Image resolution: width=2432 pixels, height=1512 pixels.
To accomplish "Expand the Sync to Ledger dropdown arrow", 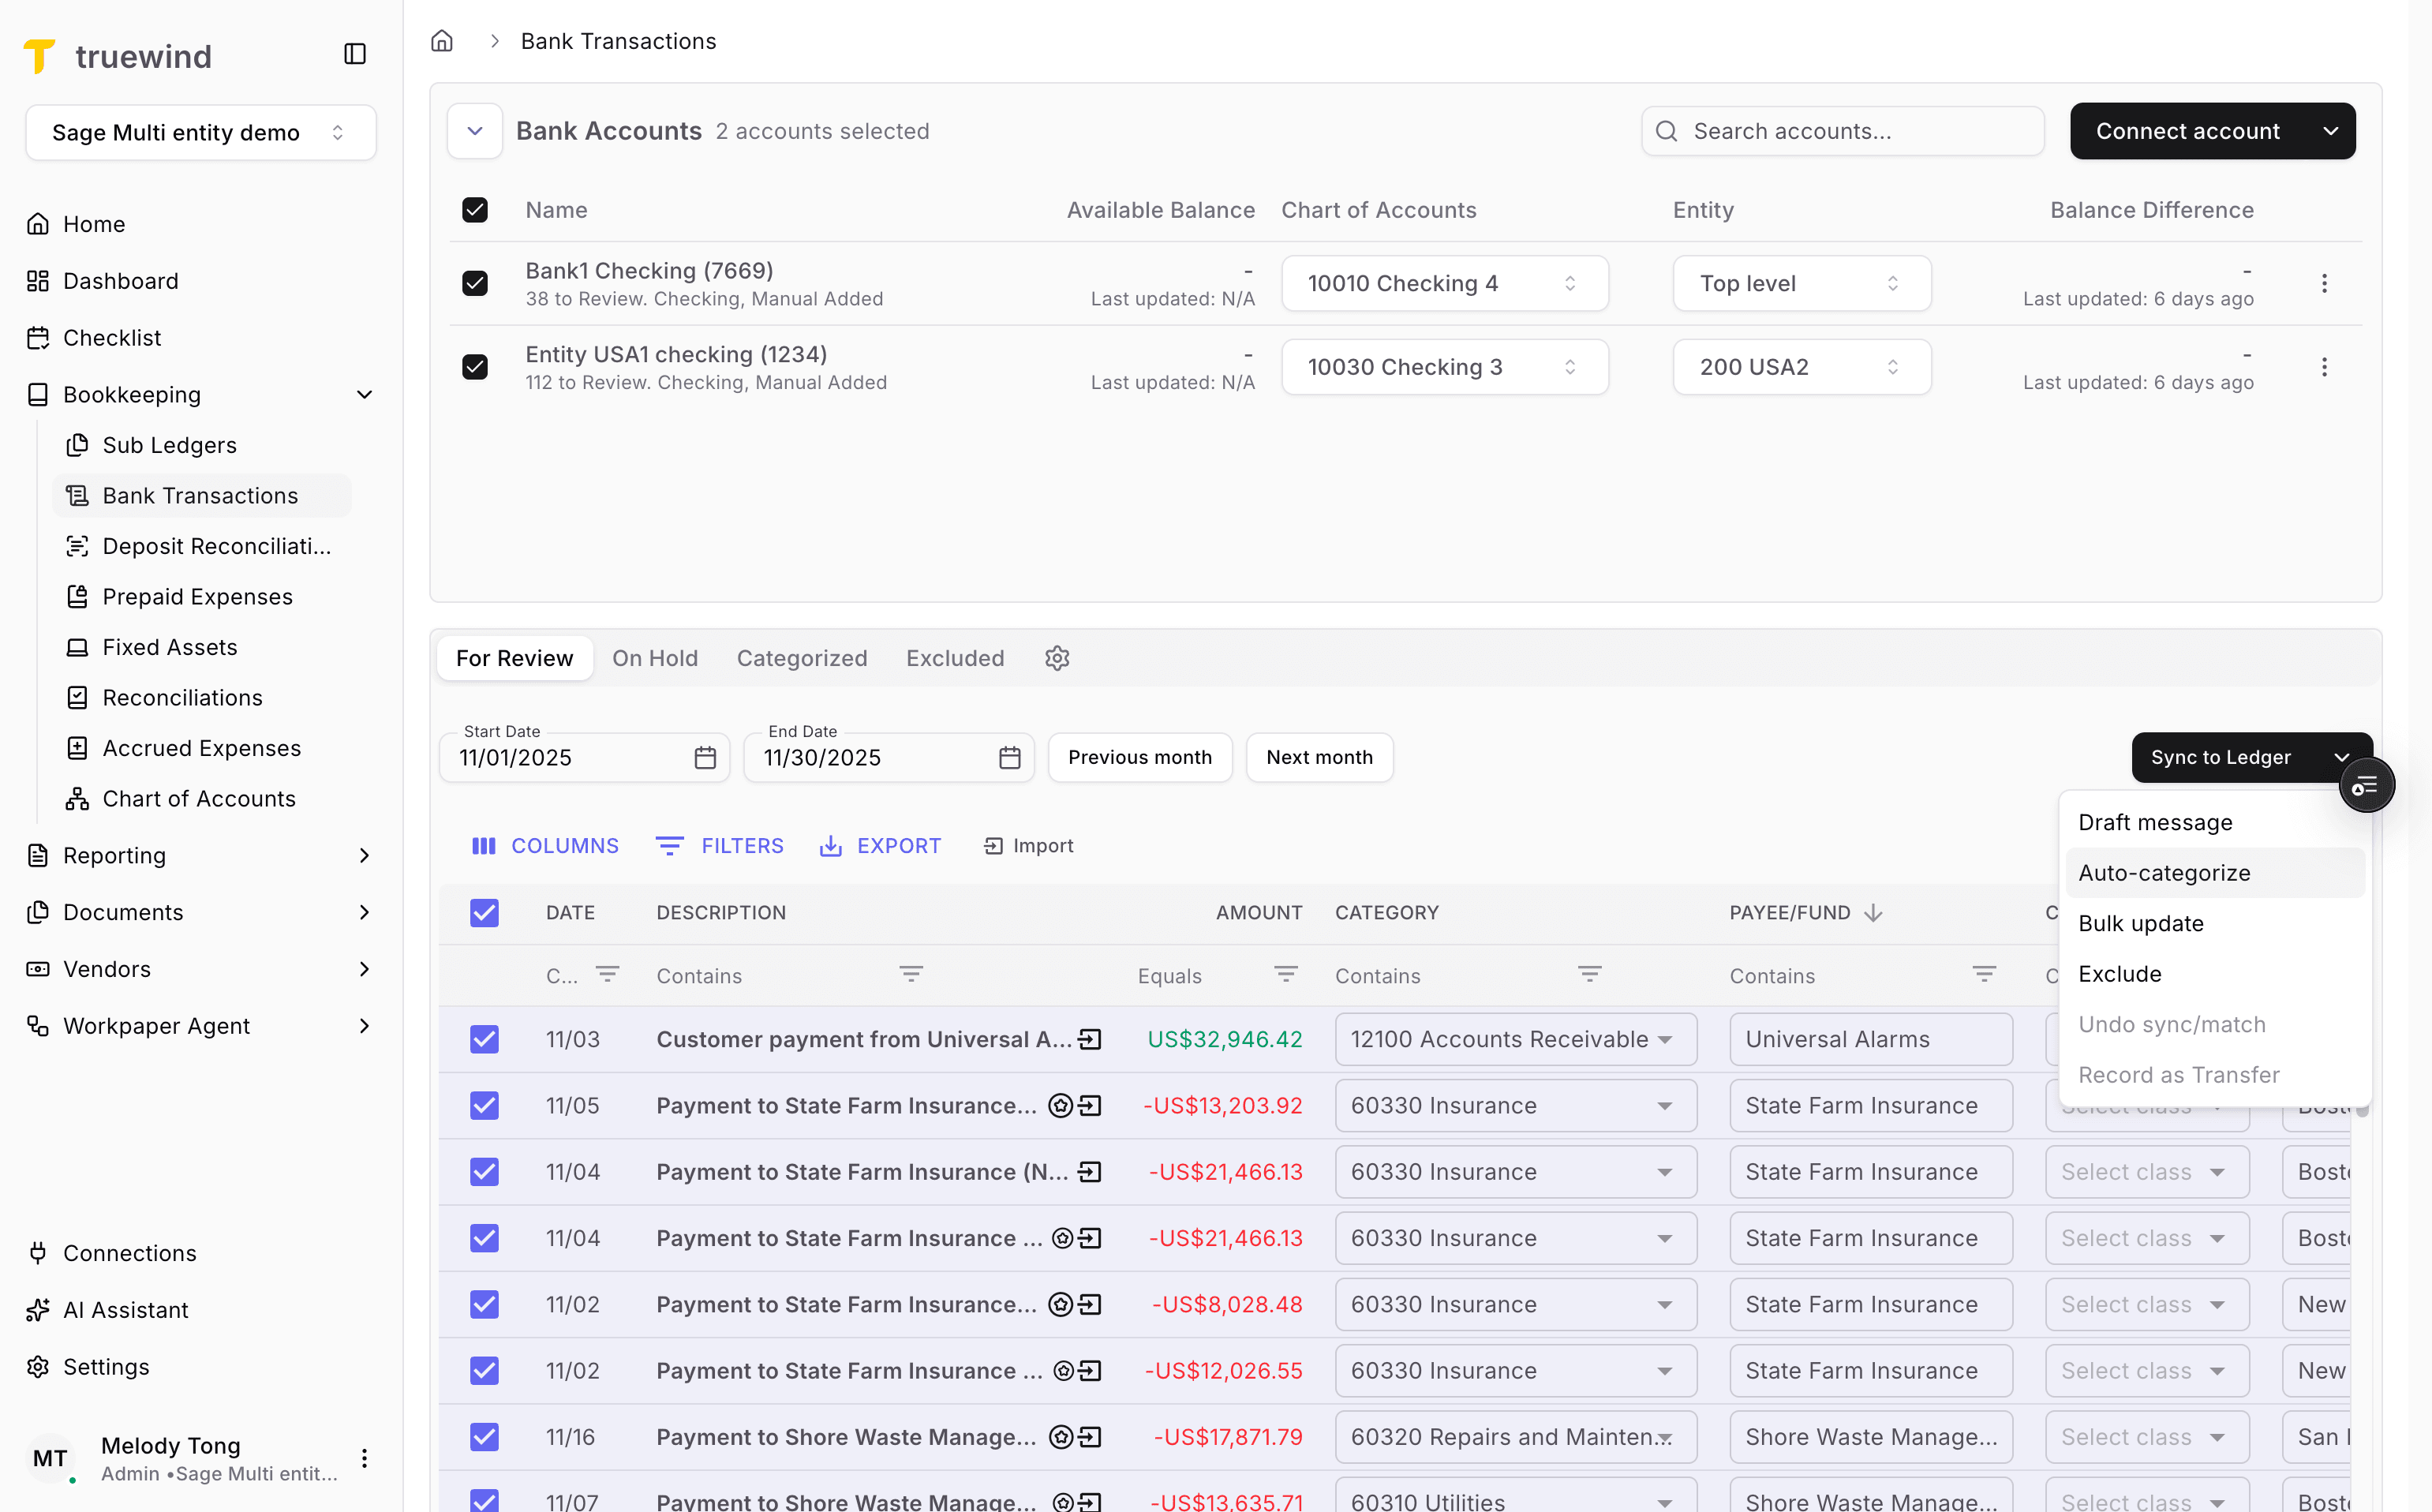I will coord(2343,757).
